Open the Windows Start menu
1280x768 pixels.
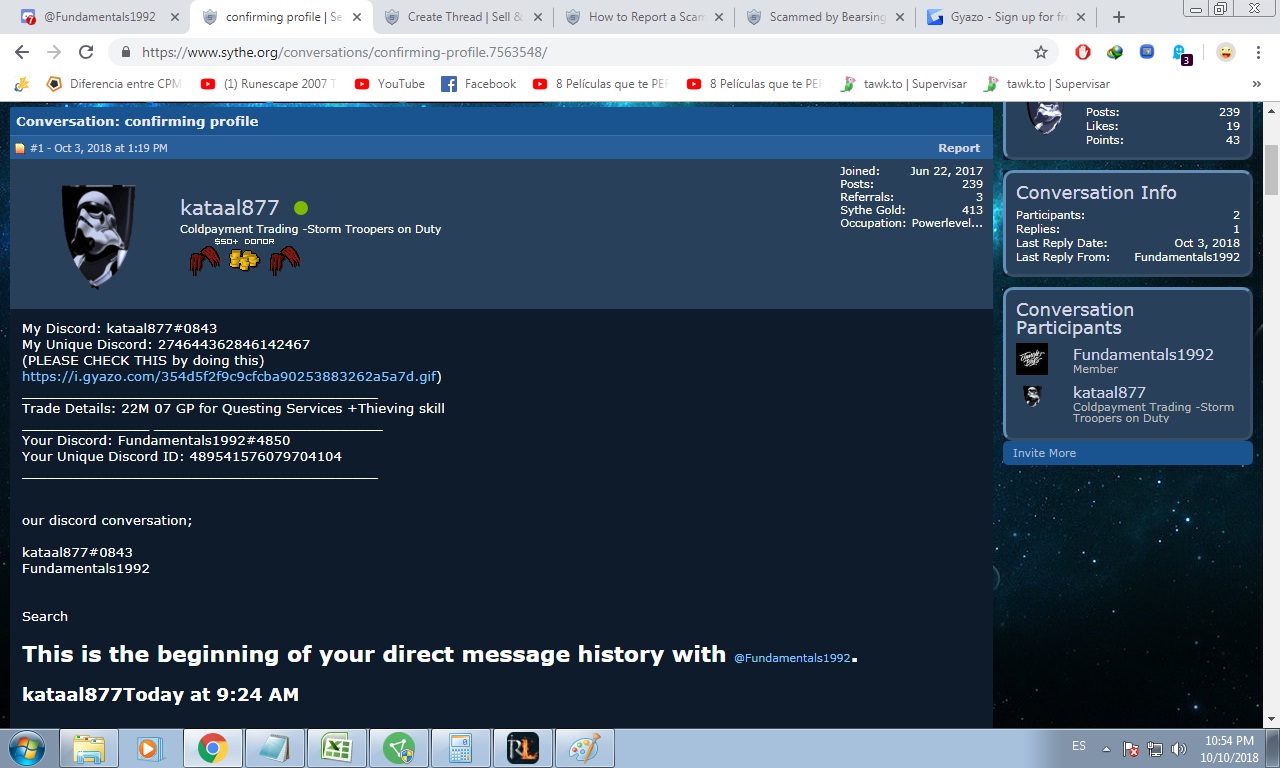click(x=27, y=748)
